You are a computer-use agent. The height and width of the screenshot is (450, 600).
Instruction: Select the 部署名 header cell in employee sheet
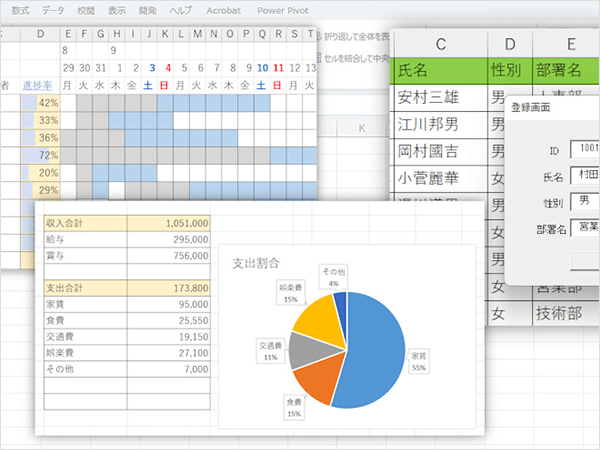[566, 70]
